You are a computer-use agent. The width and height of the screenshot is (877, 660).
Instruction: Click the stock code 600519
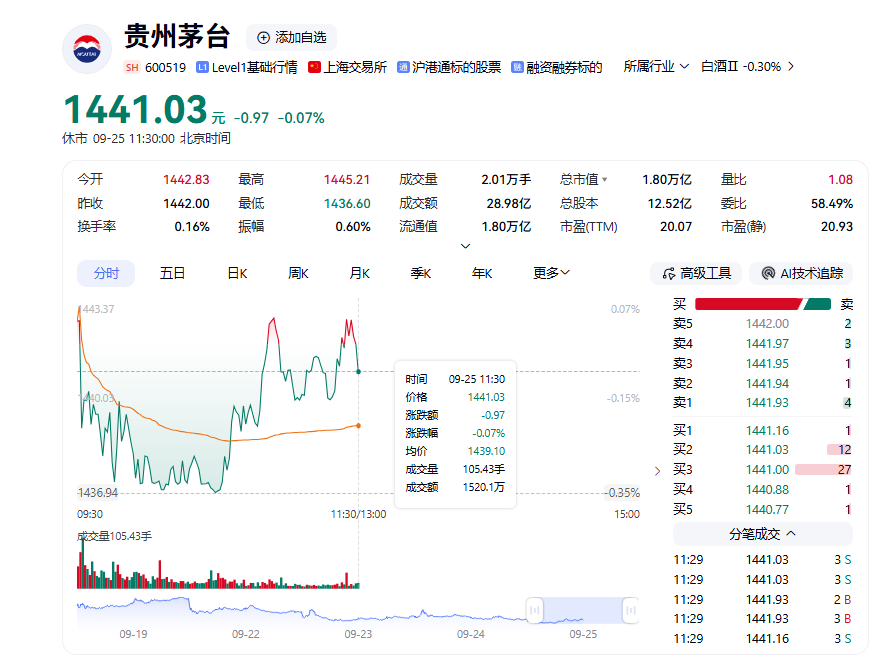[x=166, y=68]
